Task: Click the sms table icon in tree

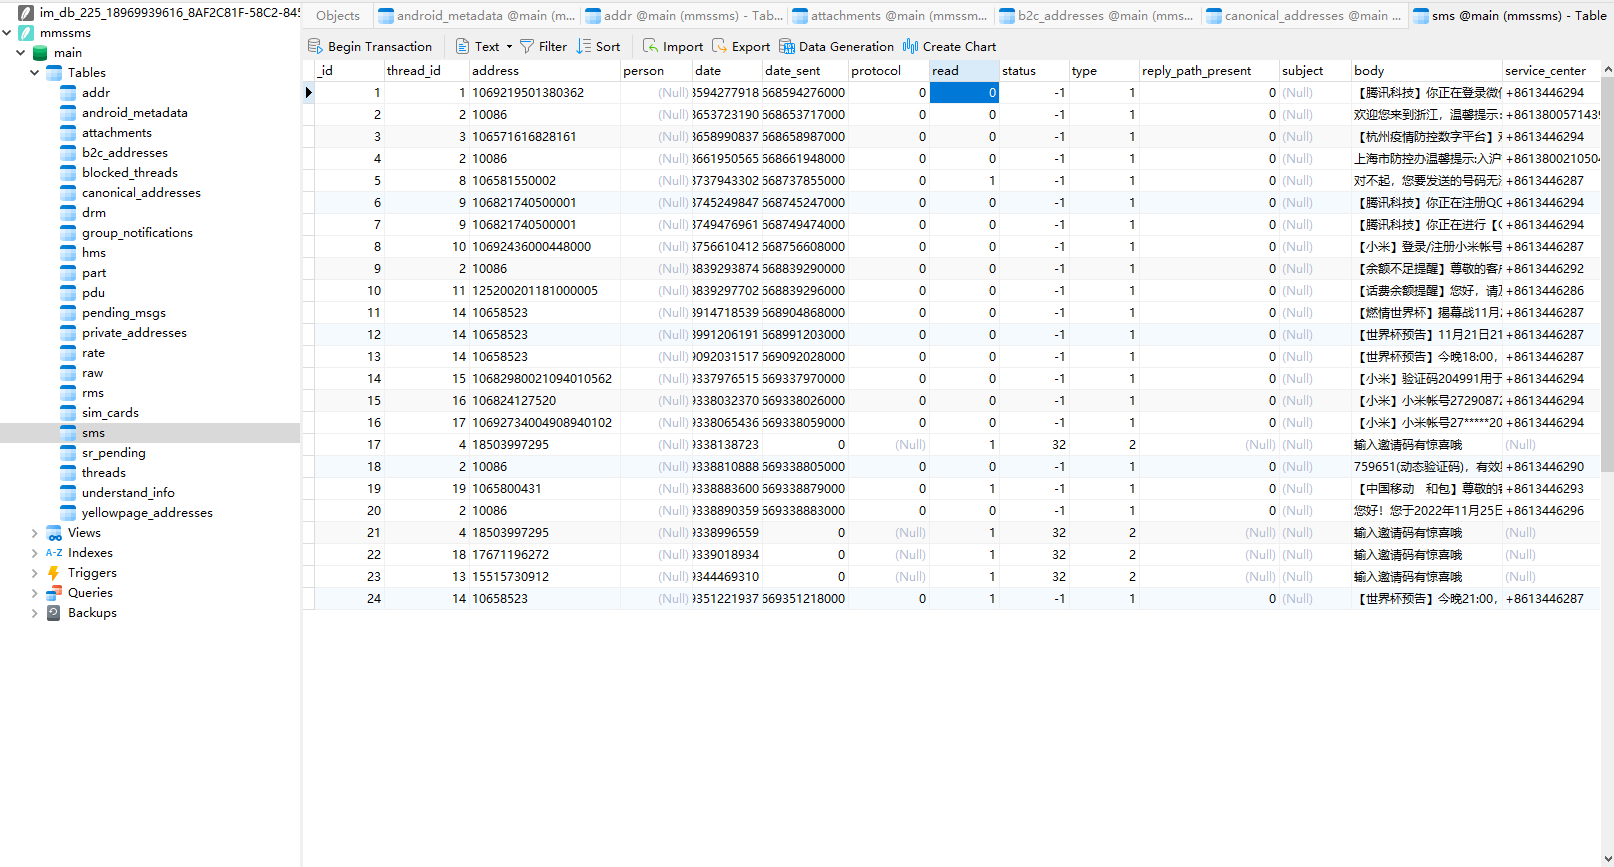Action: (68, 433)
